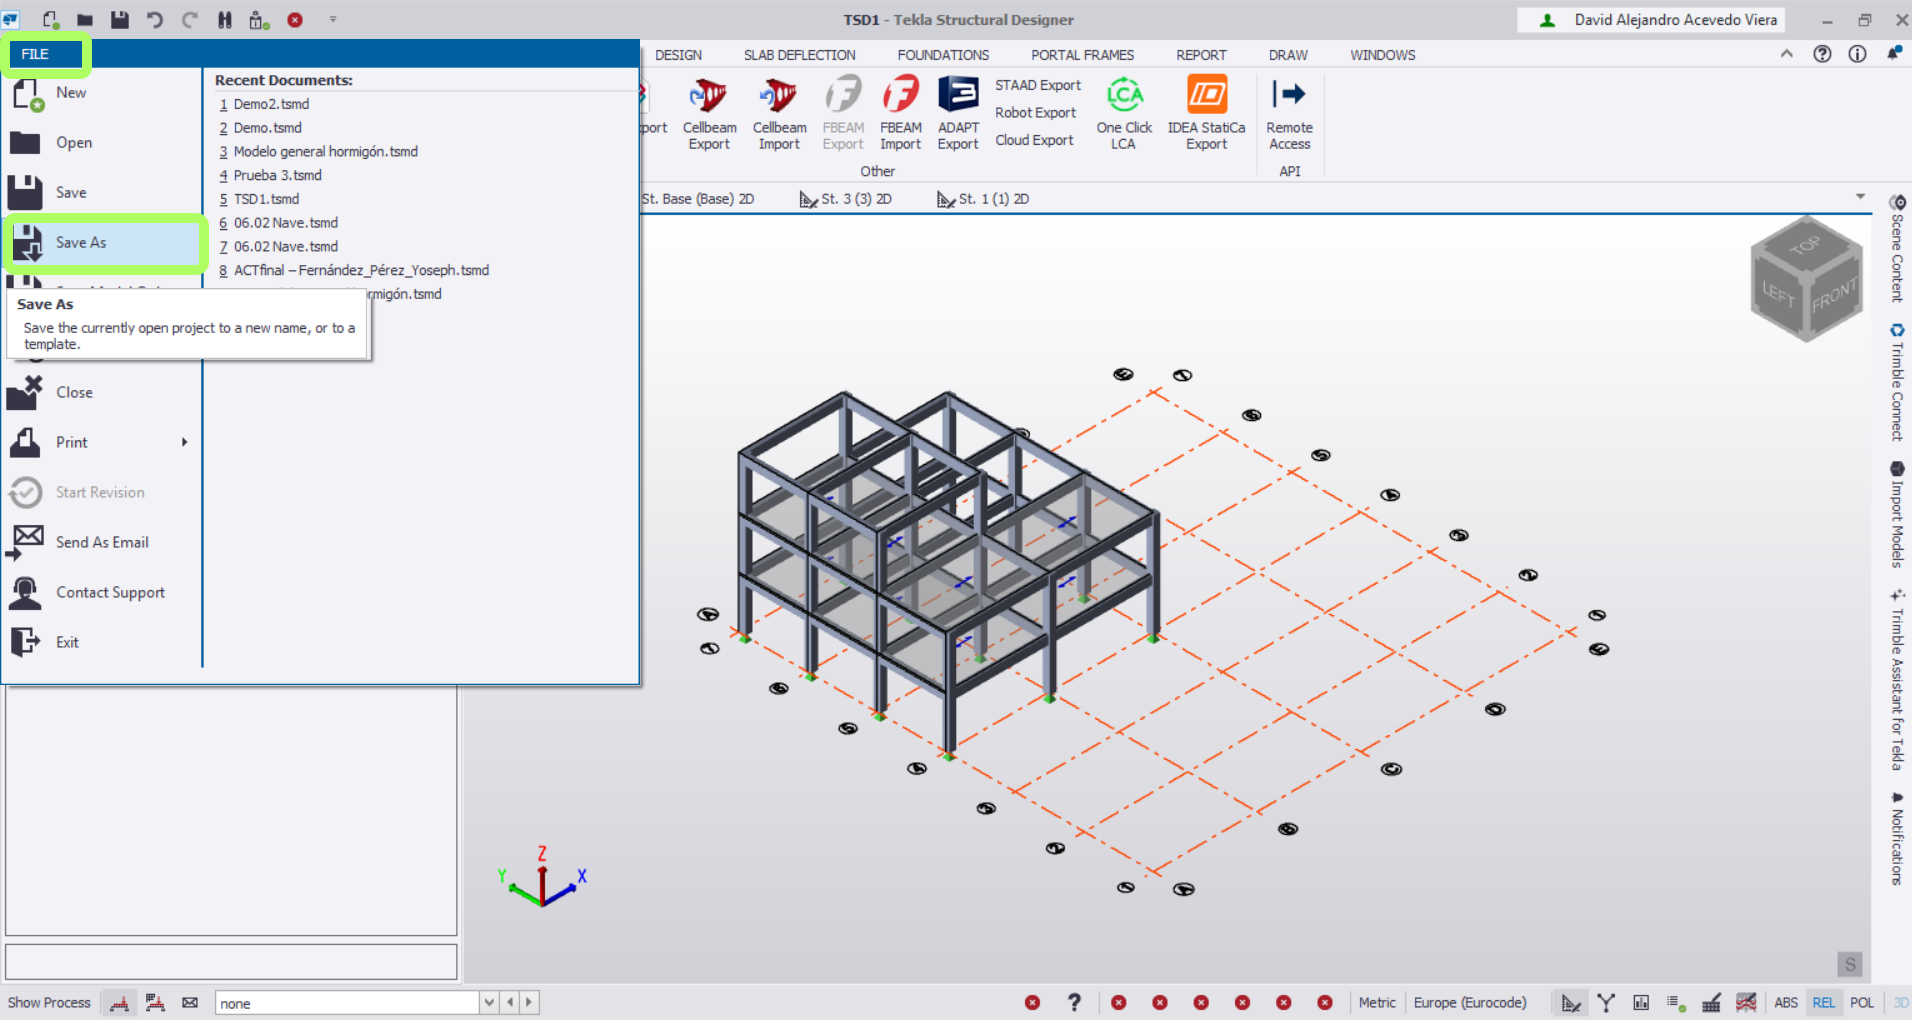This screenshot has width=1912, height=1020.
Task: Undo the last action using the title bar arrow
Action: [x=155, y=20]
